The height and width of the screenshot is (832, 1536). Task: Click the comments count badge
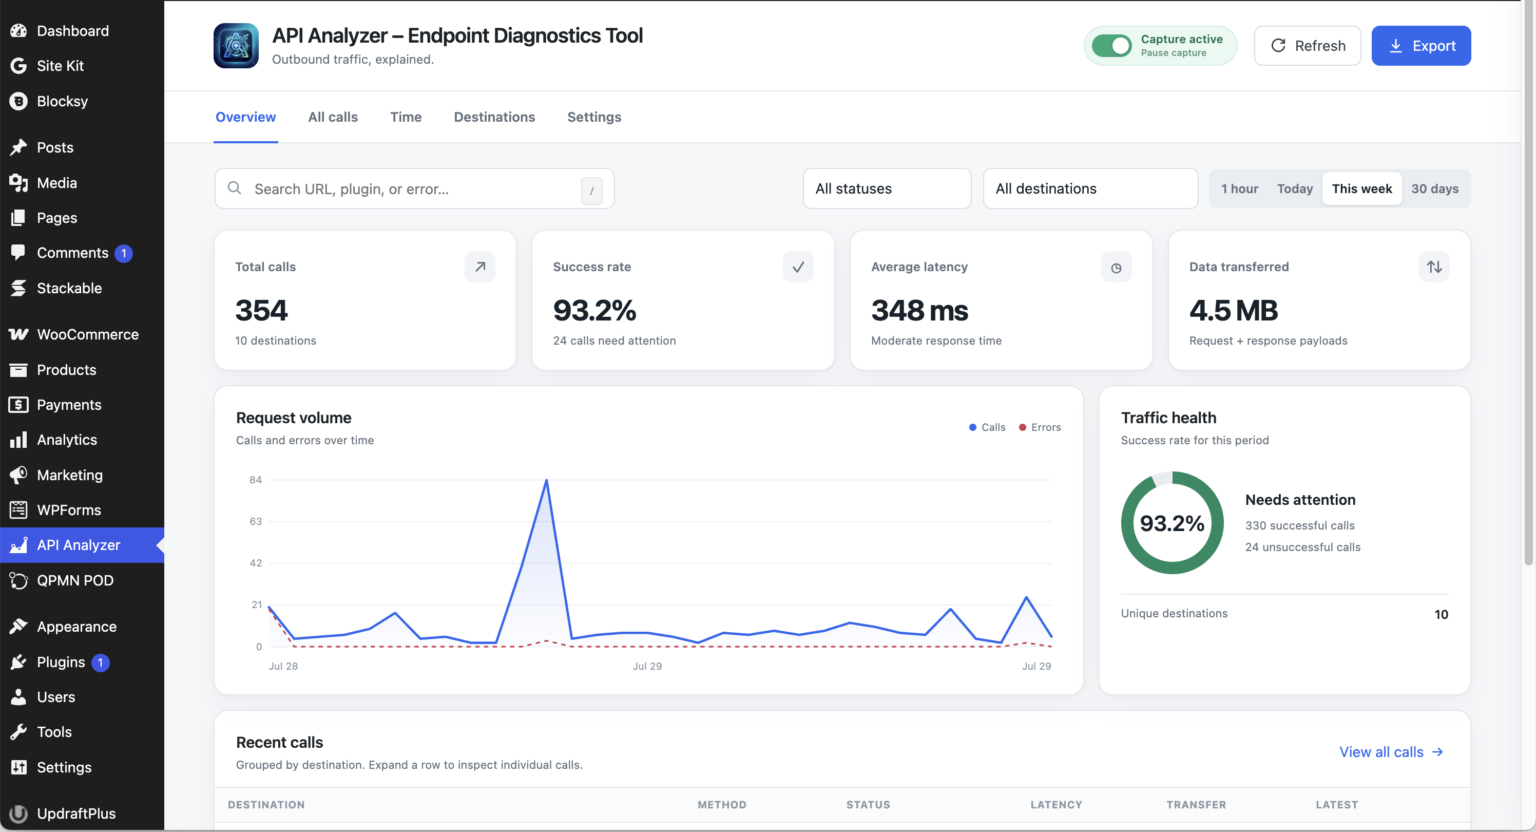pos(124,253)
